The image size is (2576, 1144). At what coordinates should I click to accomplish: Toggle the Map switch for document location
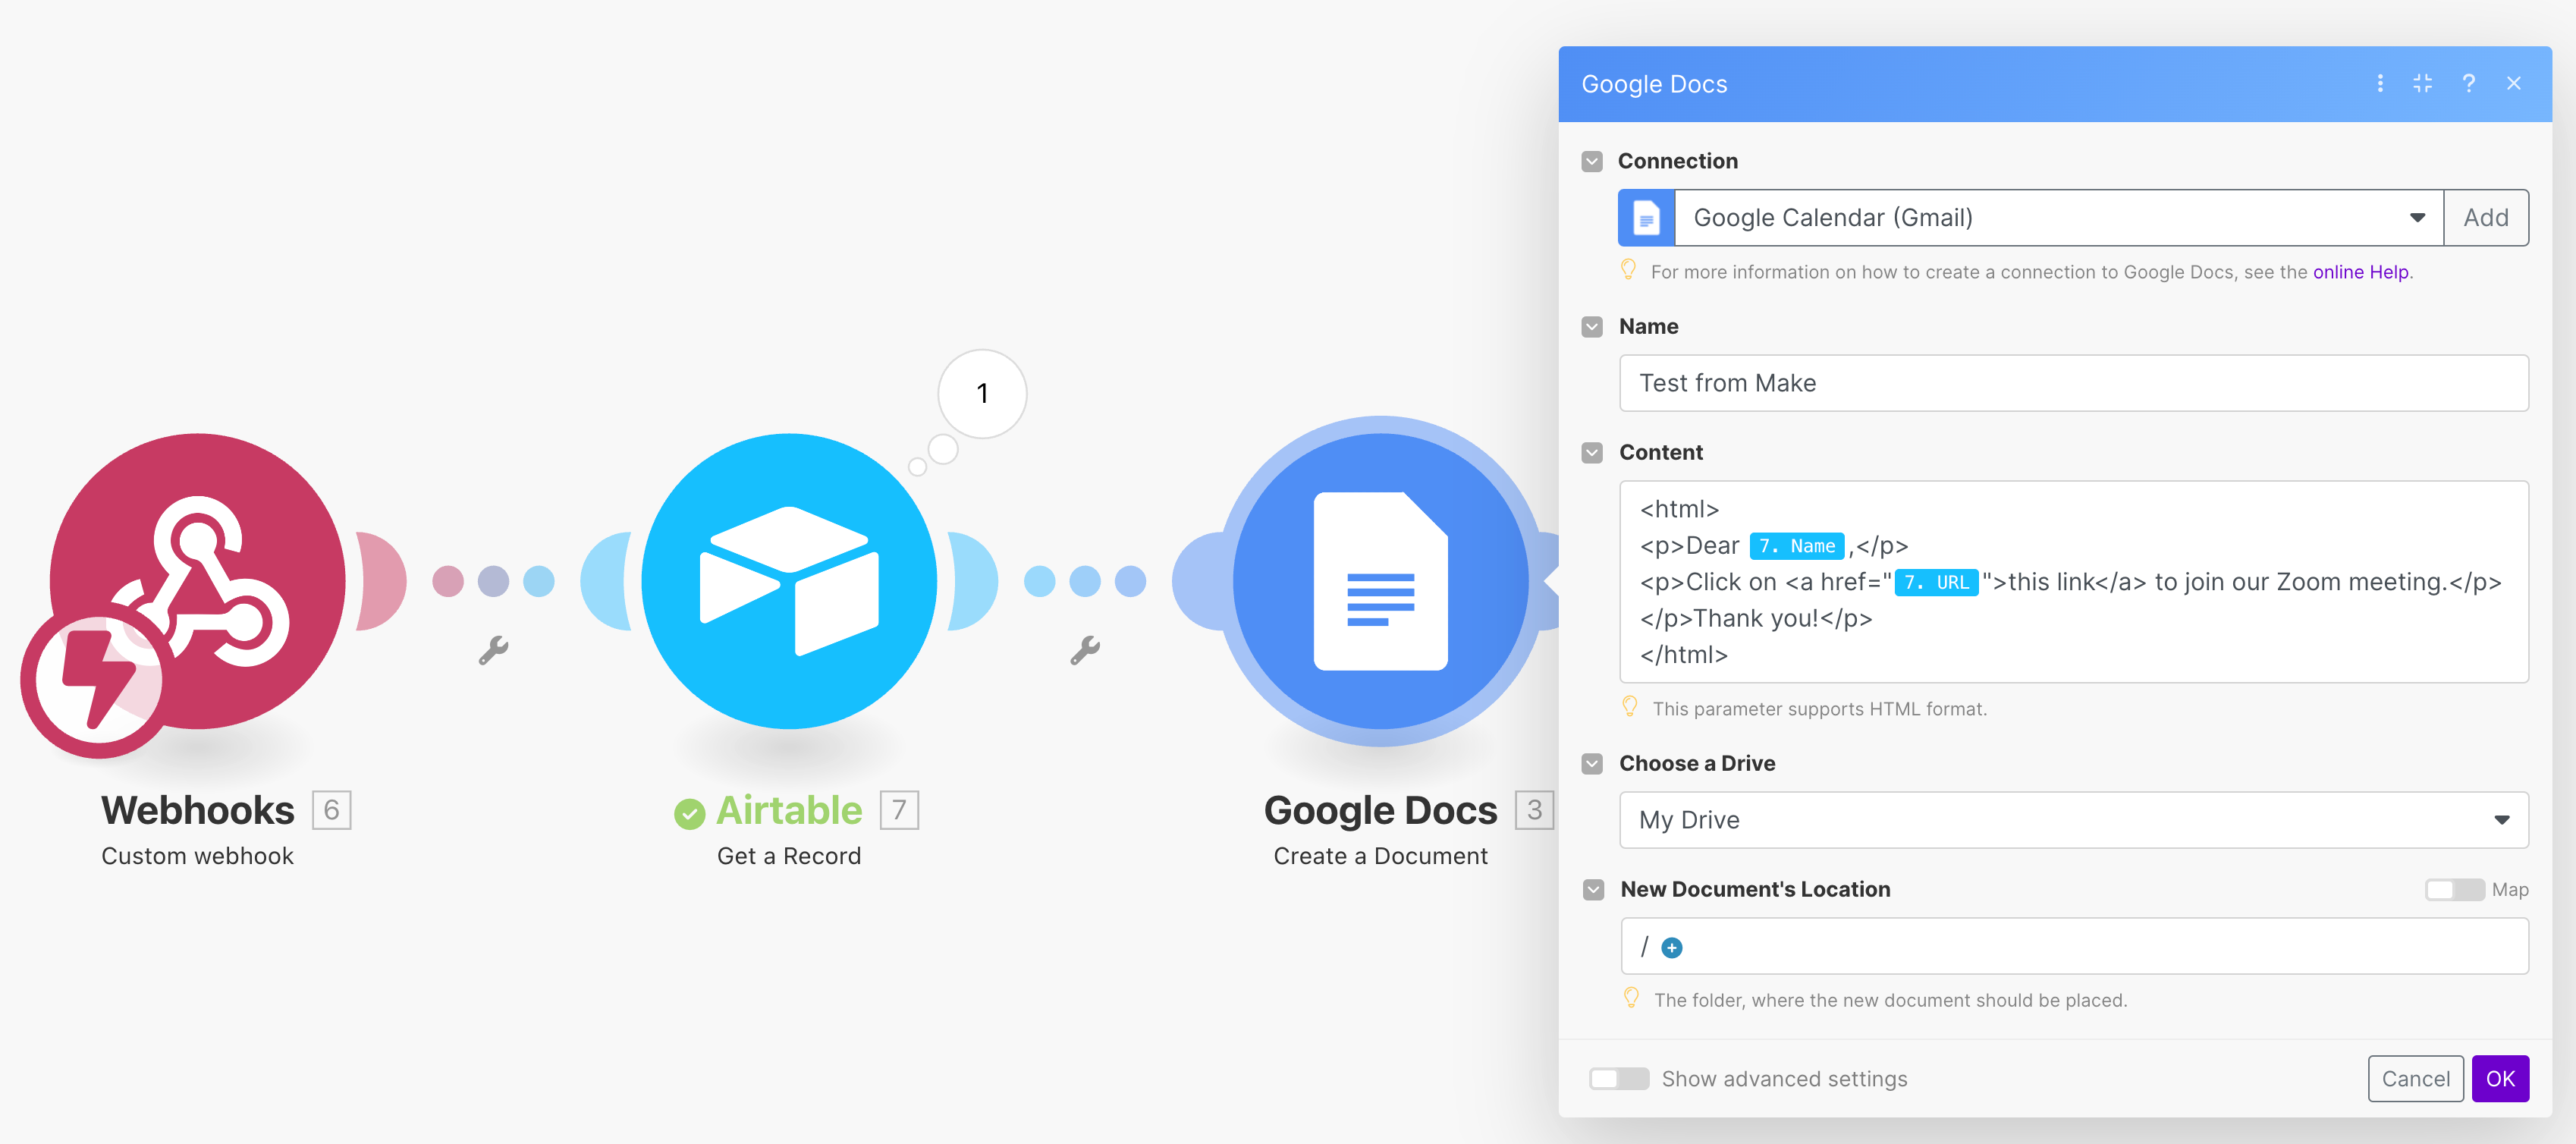(x=2454, y=889)
